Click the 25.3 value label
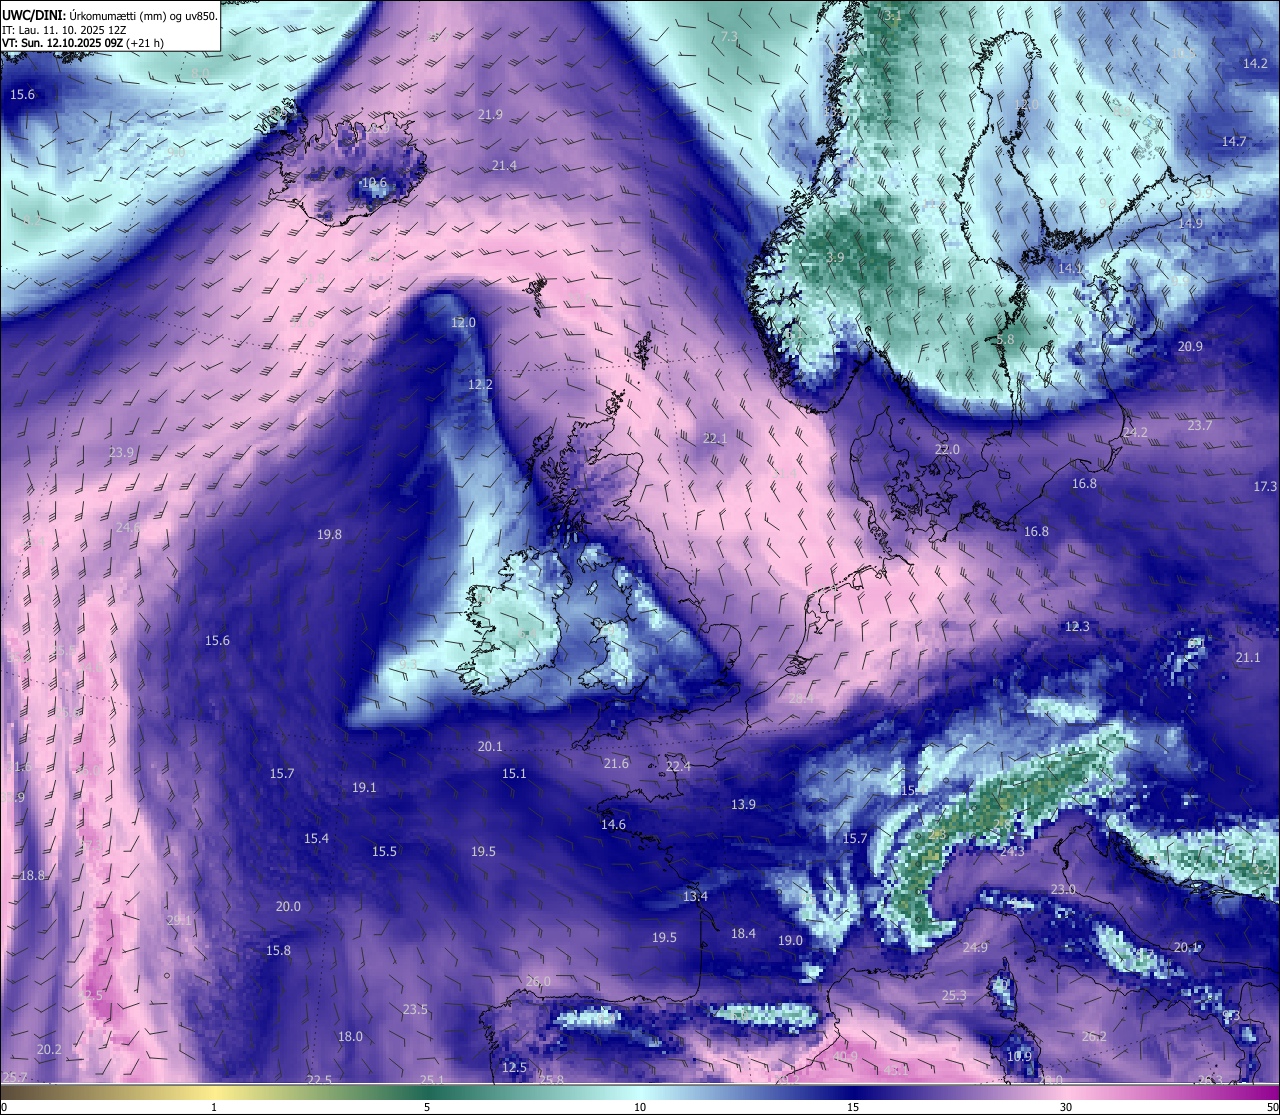 pos(954,996)
